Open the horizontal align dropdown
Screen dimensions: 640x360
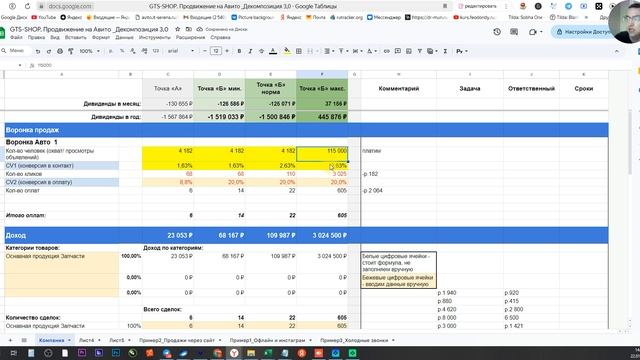(x=329, y=51)
